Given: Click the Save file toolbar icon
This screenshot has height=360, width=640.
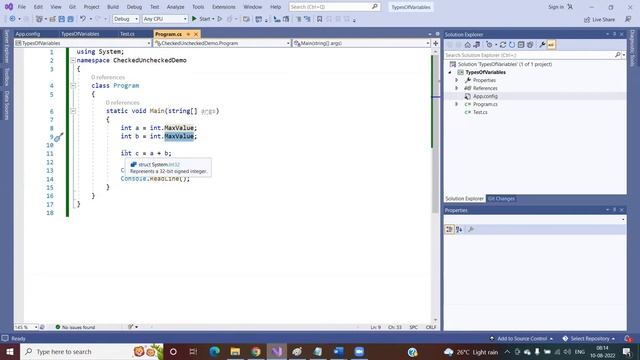Looking at the screenshot, I should [62, 19].
